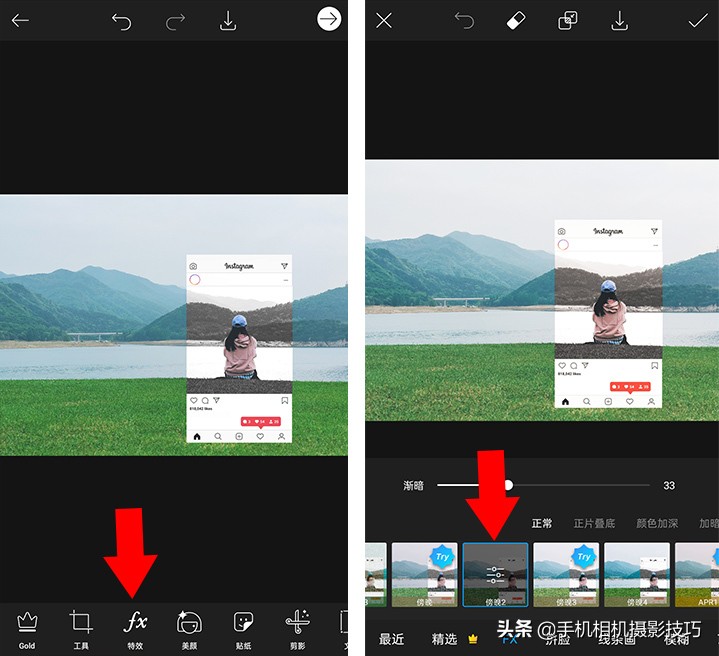Close the effect editor with X
719x656 pixels.
(384, 21)
